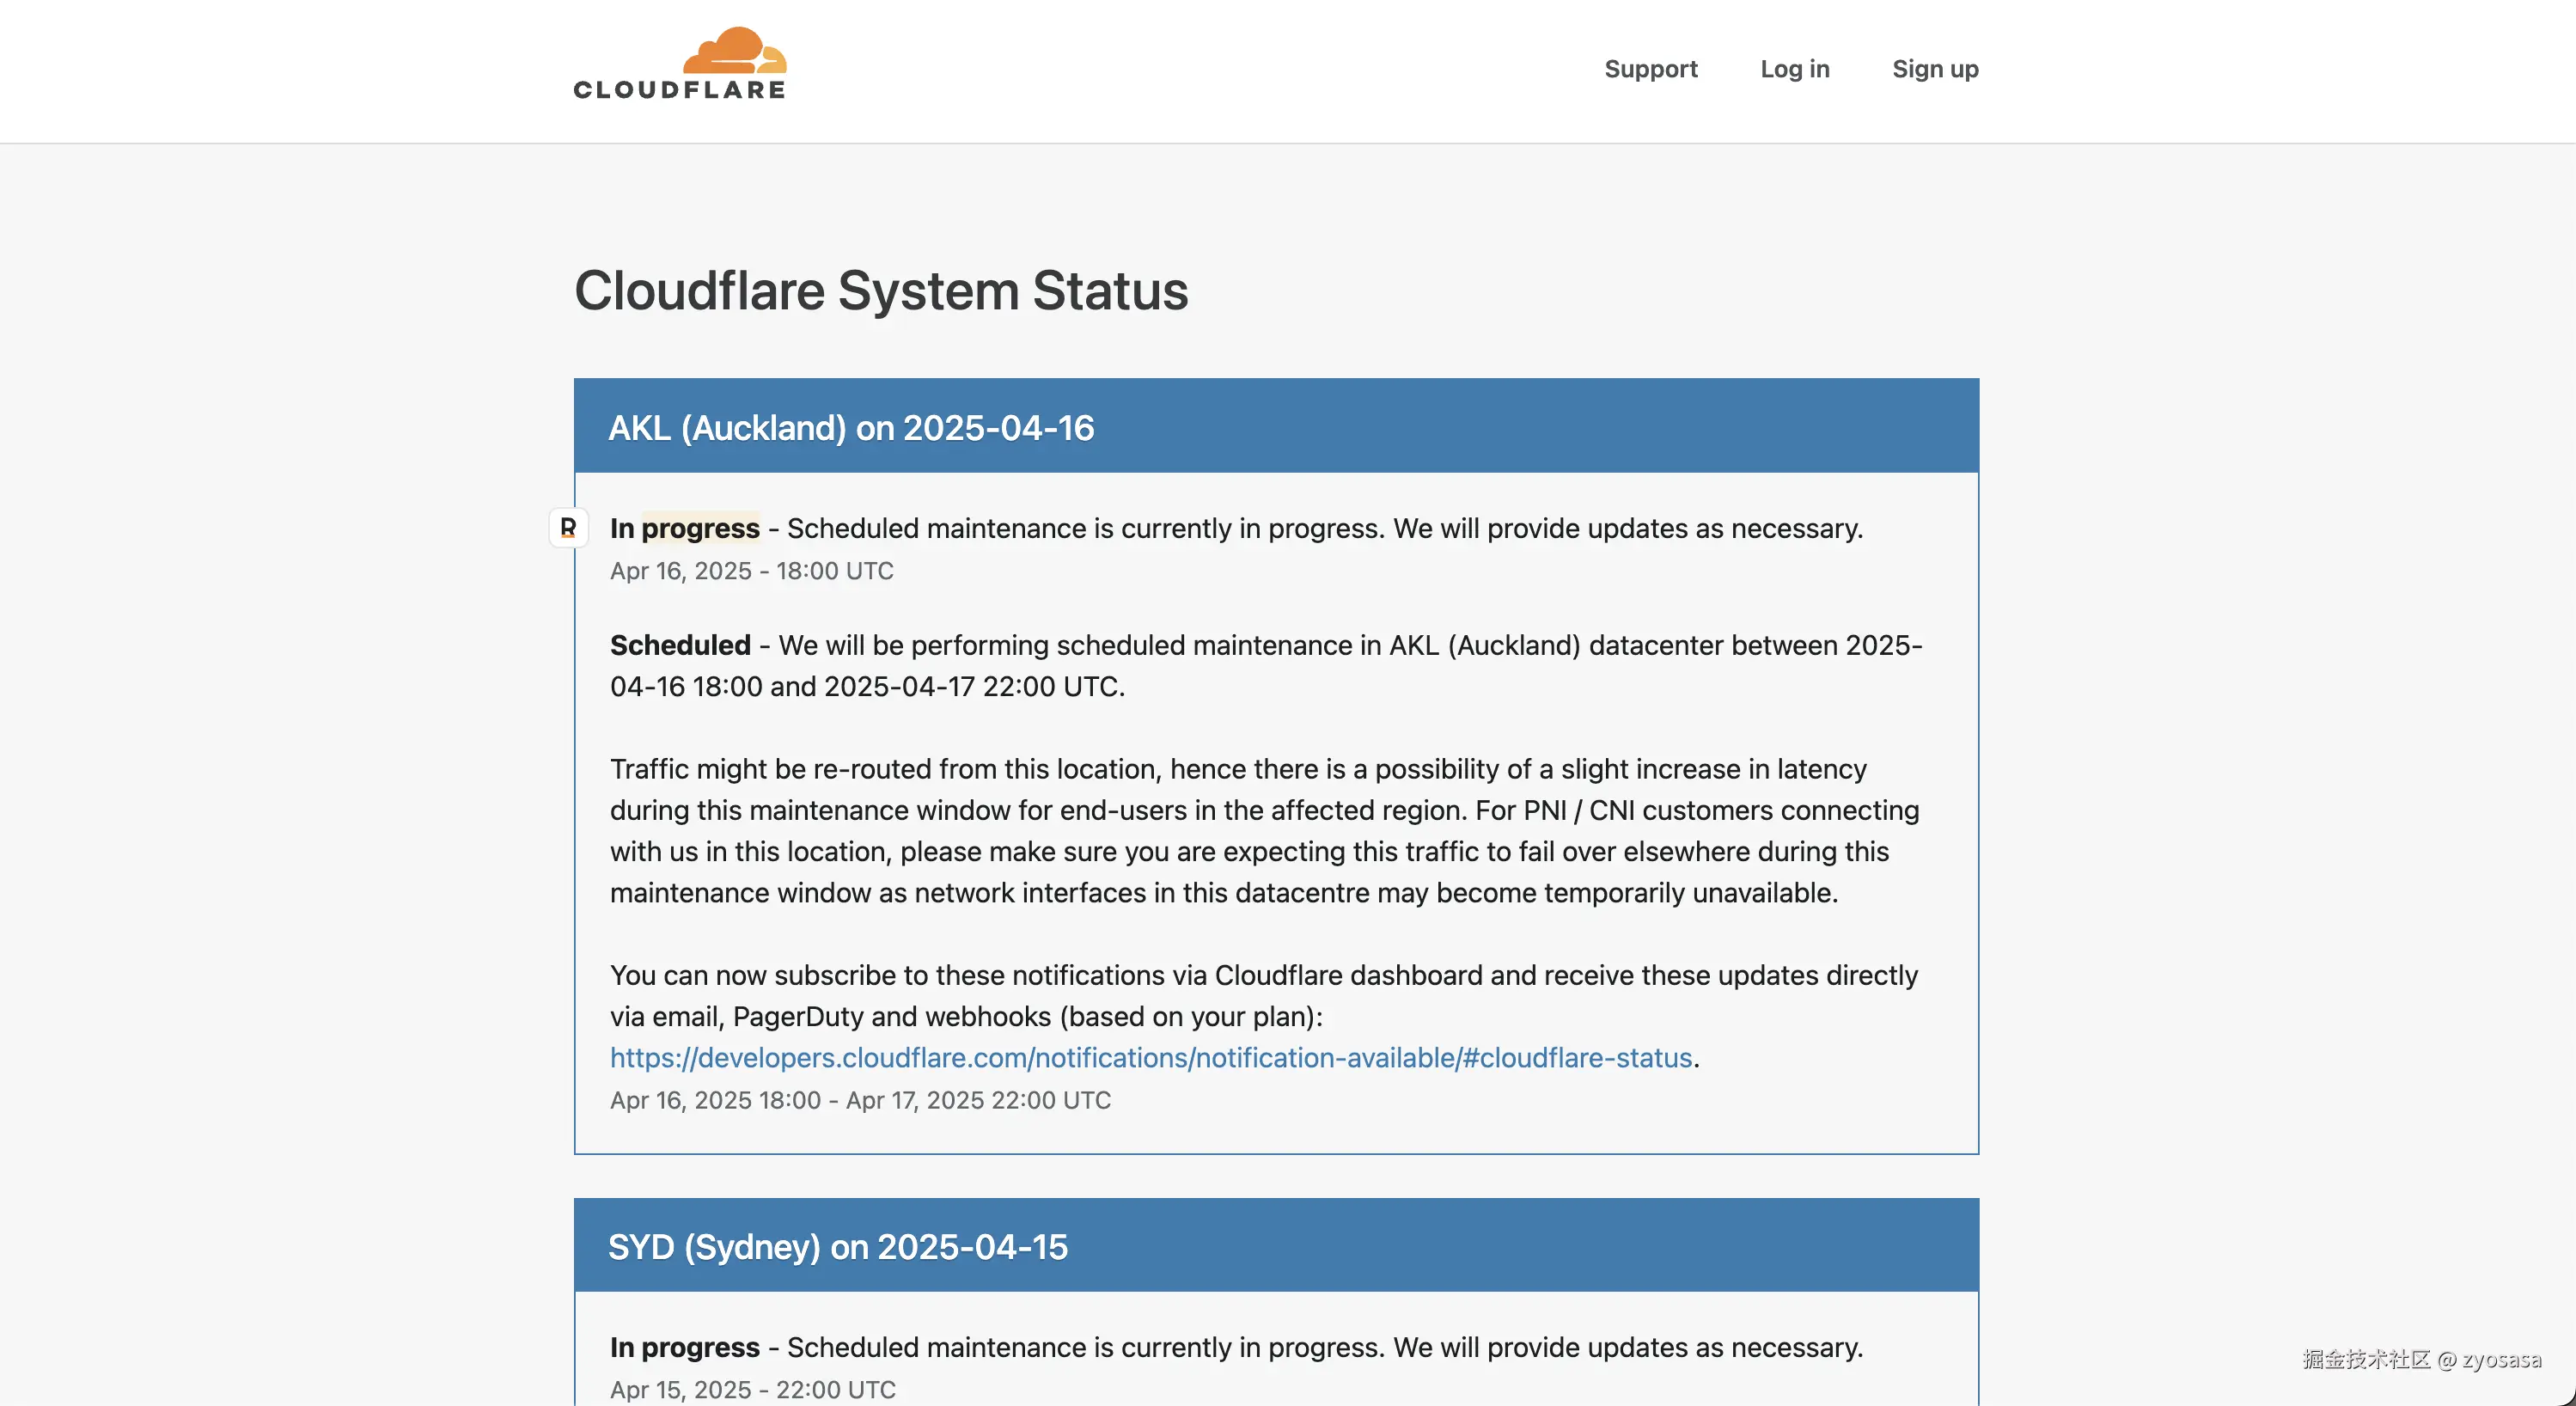Click the In progress status label under SYD

[x=684, y=1347]
